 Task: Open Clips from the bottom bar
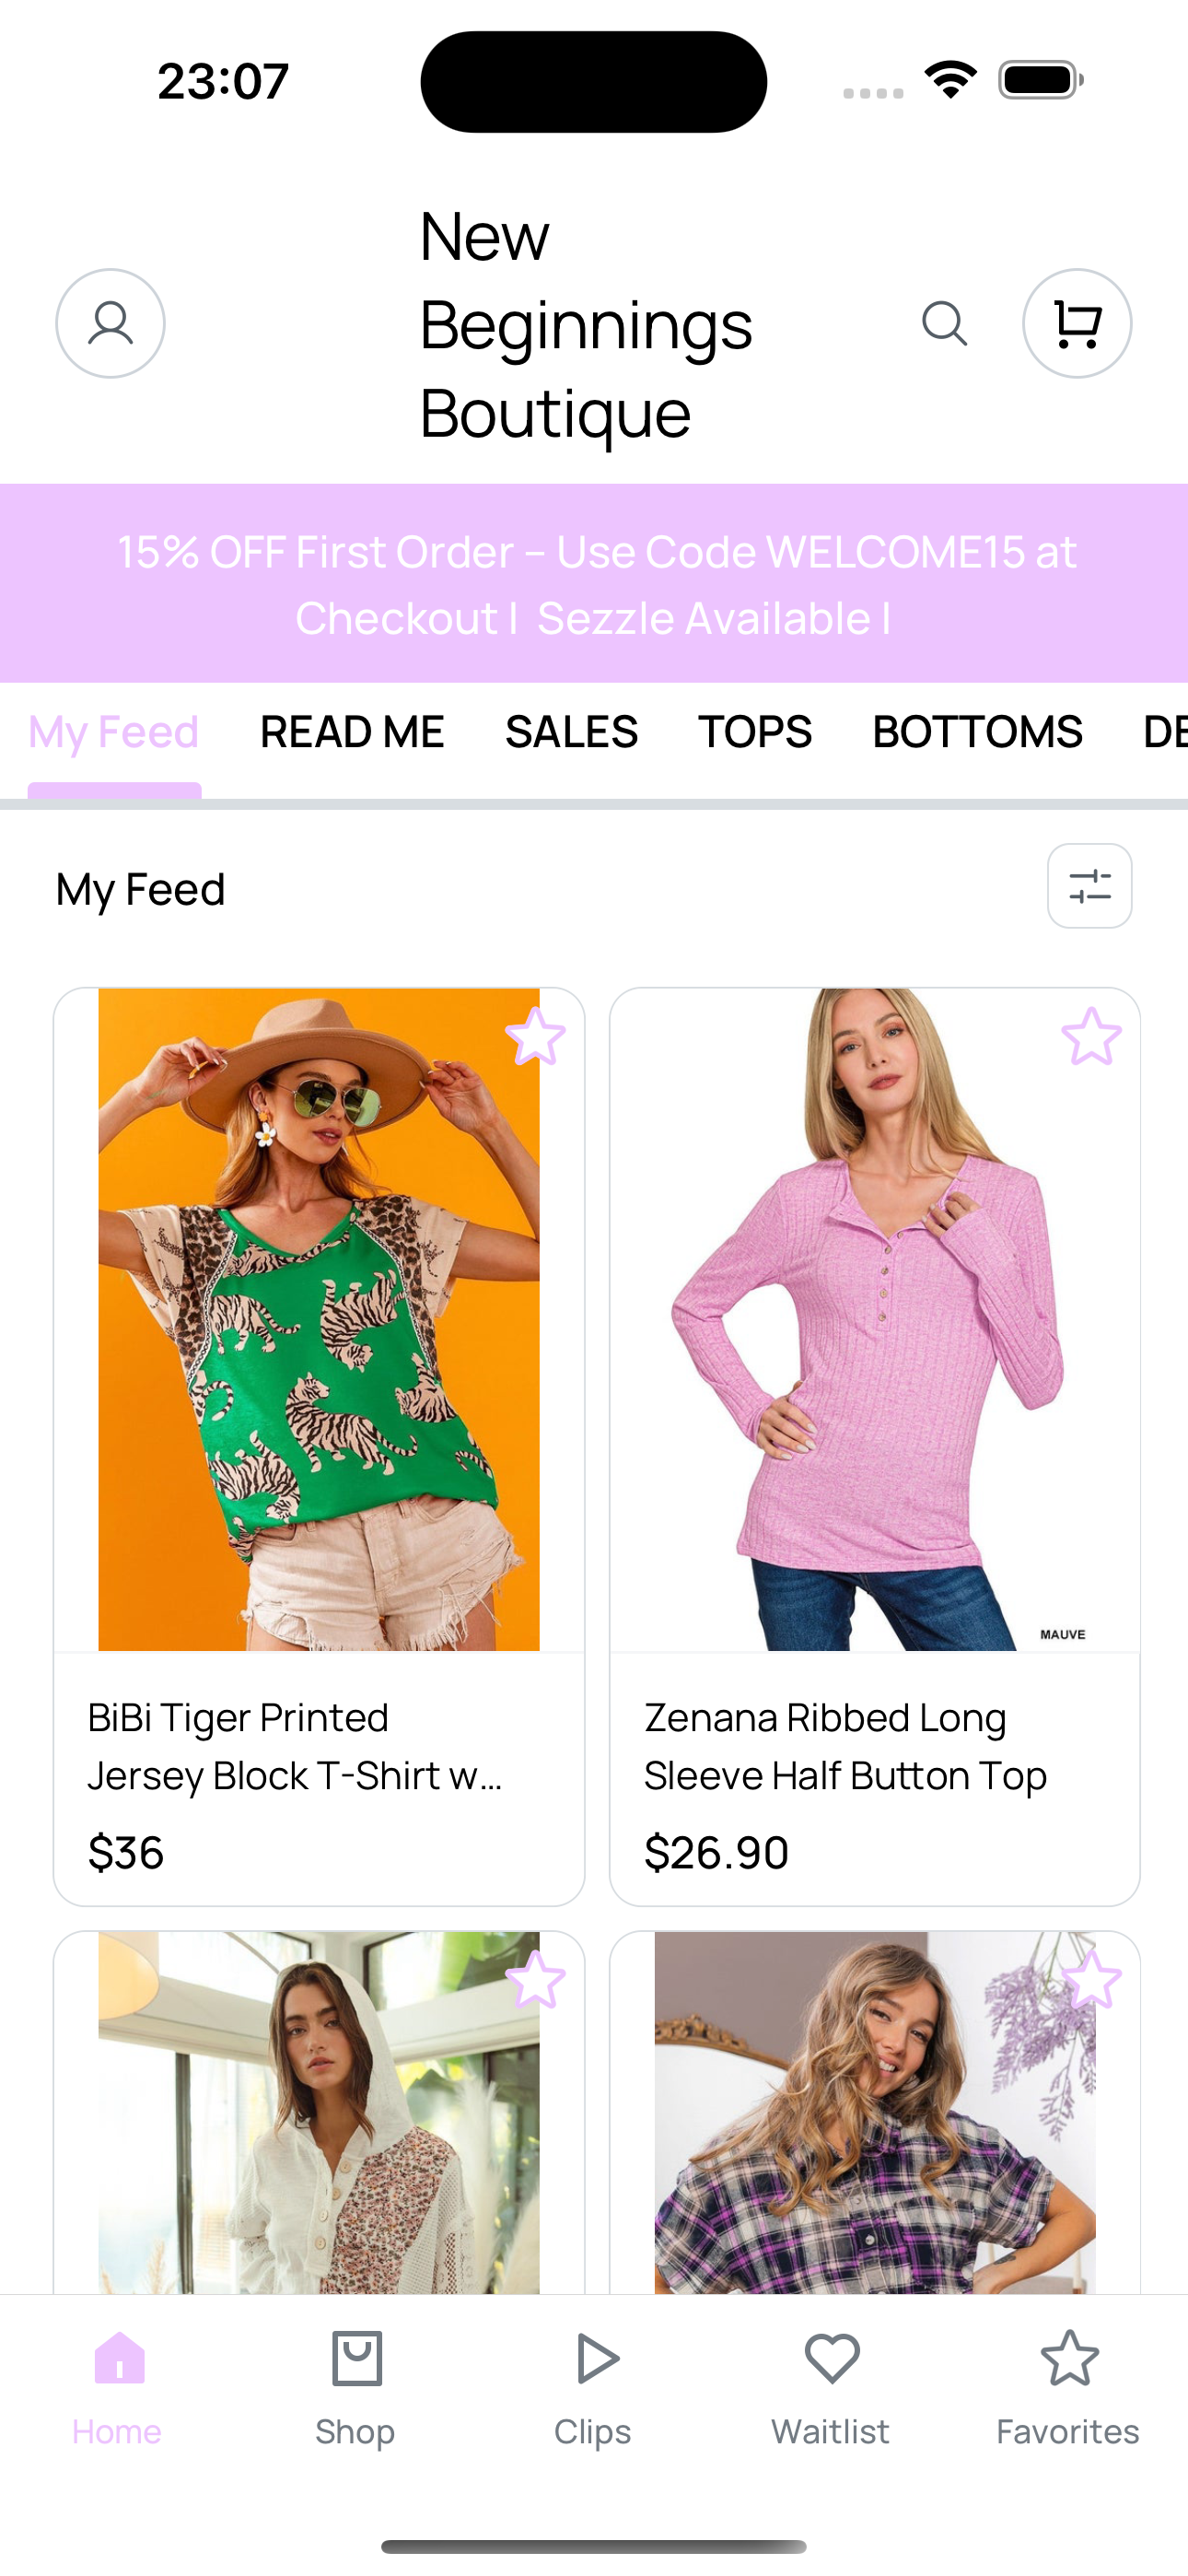click(593, 2388)
